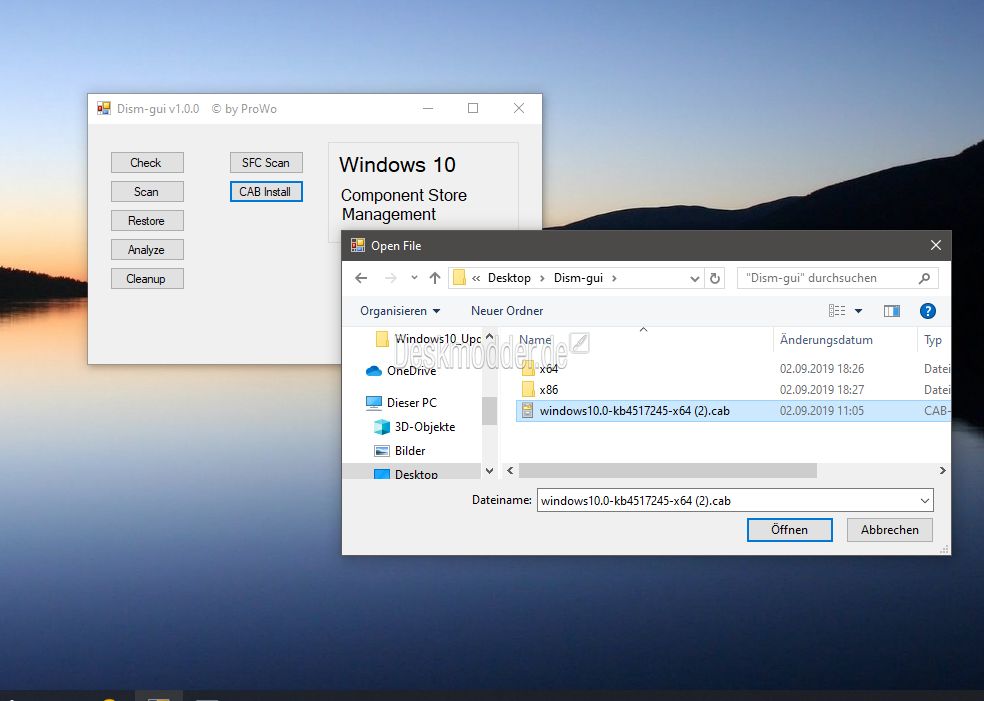The width and height of the screenshot is (984, 701).
Task: Click date 02.09.2019 18:26 of x64
Action: coord(821,368)
